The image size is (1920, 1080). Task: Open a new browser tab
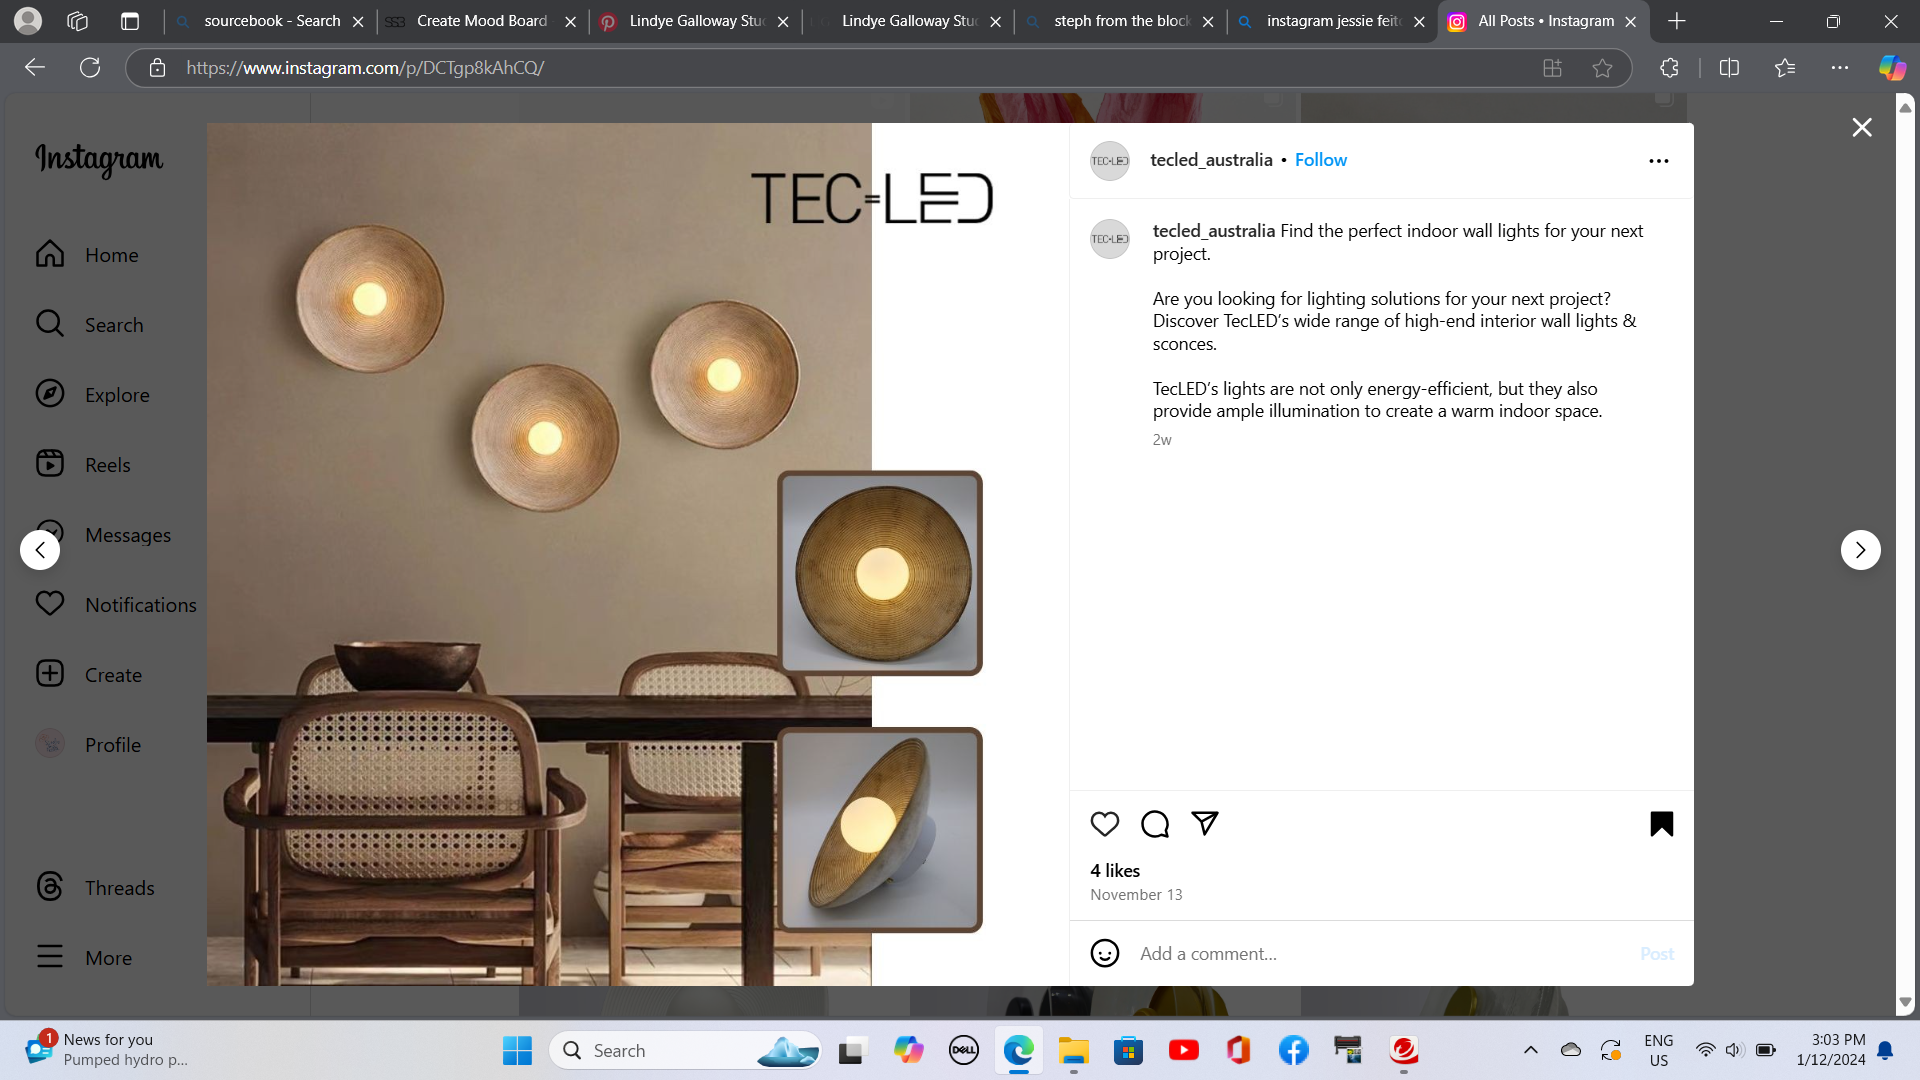1677,21
